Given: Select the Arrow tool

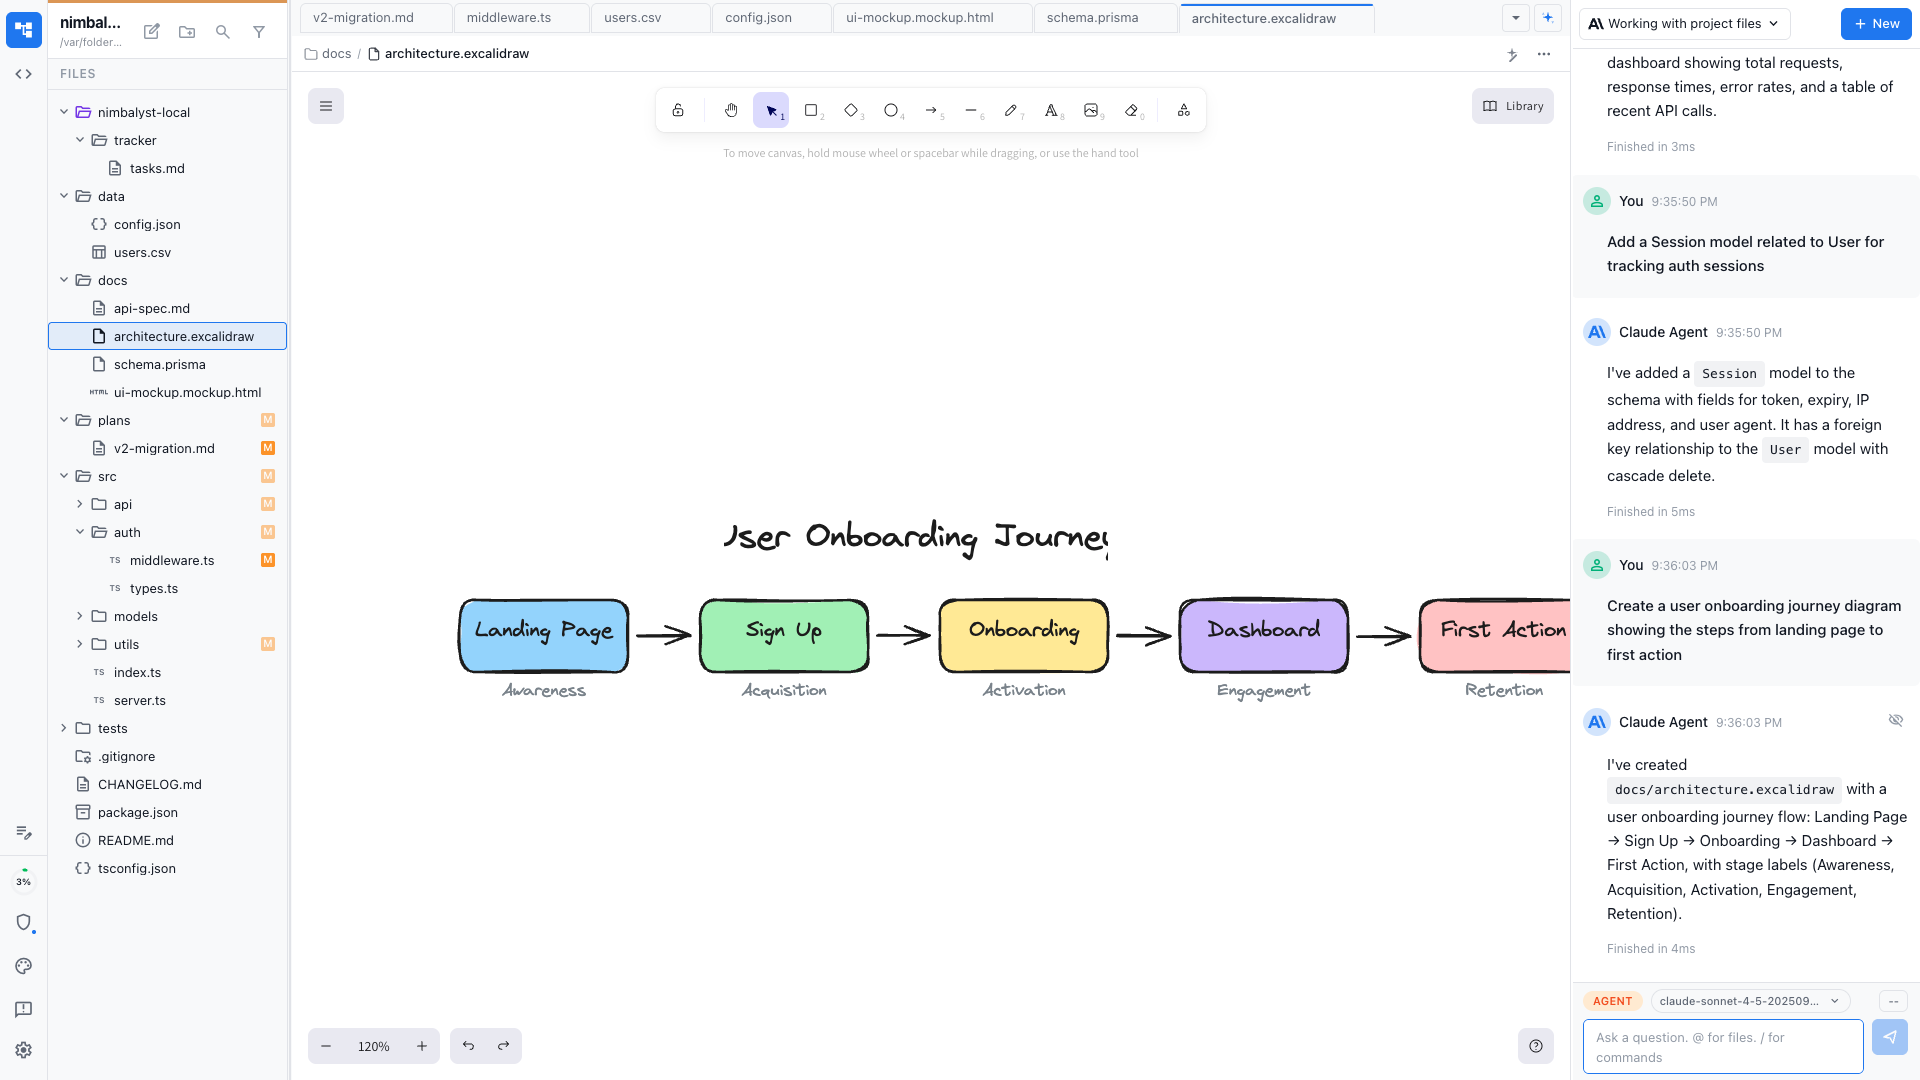Looking at the screenshot, I should (931, 110).
